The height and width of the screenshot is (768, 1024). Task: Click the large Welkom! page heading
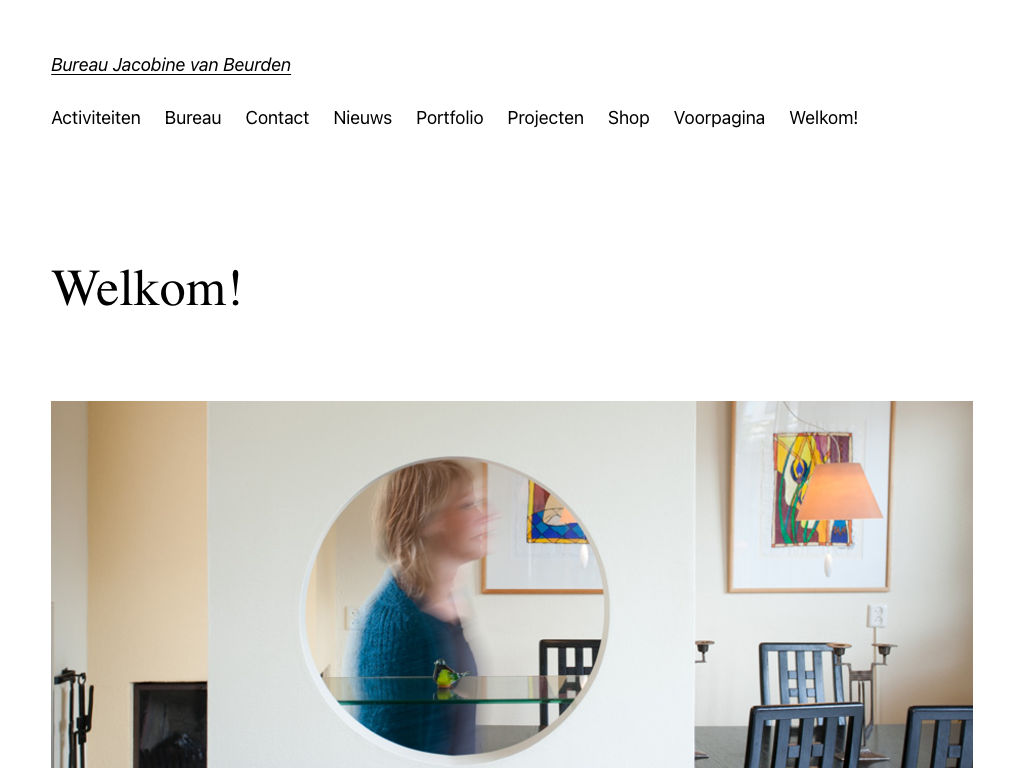(x=147, y=288)
